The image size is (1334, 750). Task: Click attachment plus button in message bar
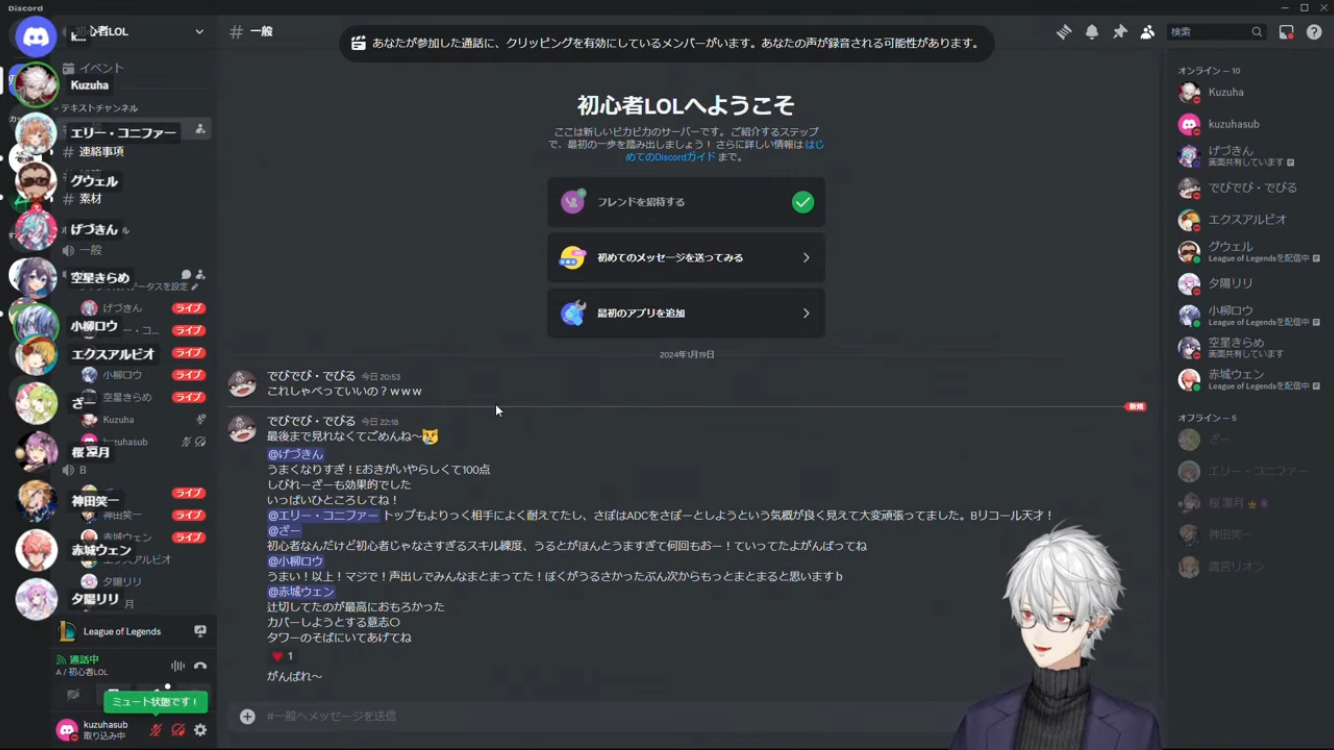247,716
